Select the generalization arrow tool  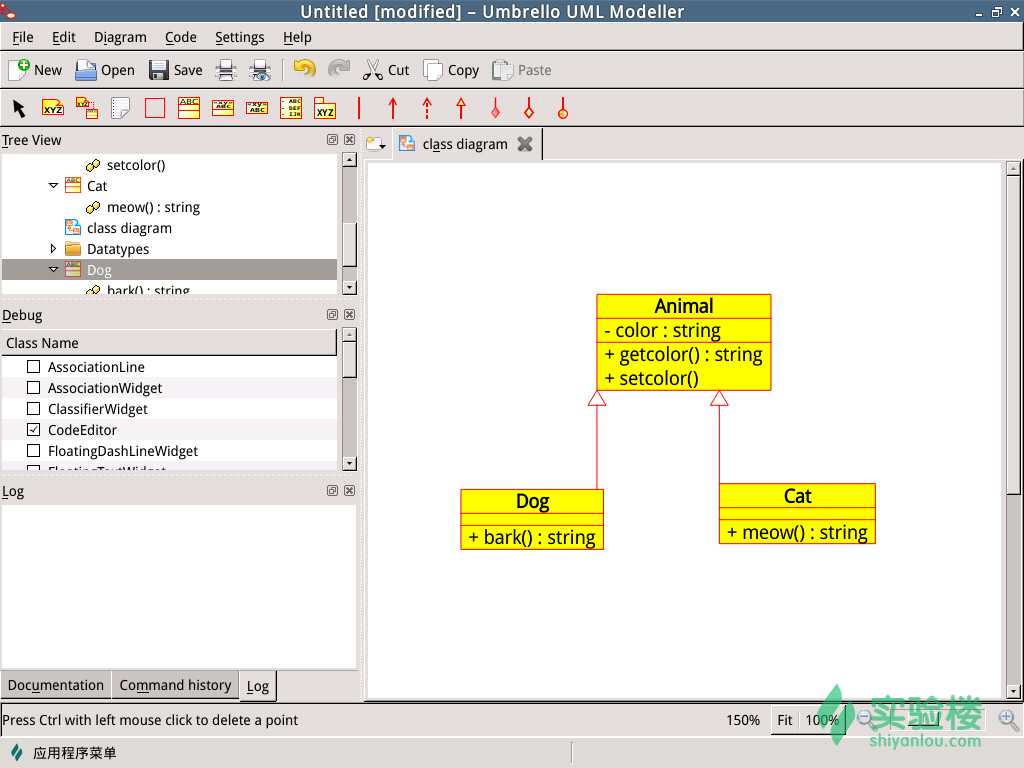pyautogui.click(x=460, y=108)
